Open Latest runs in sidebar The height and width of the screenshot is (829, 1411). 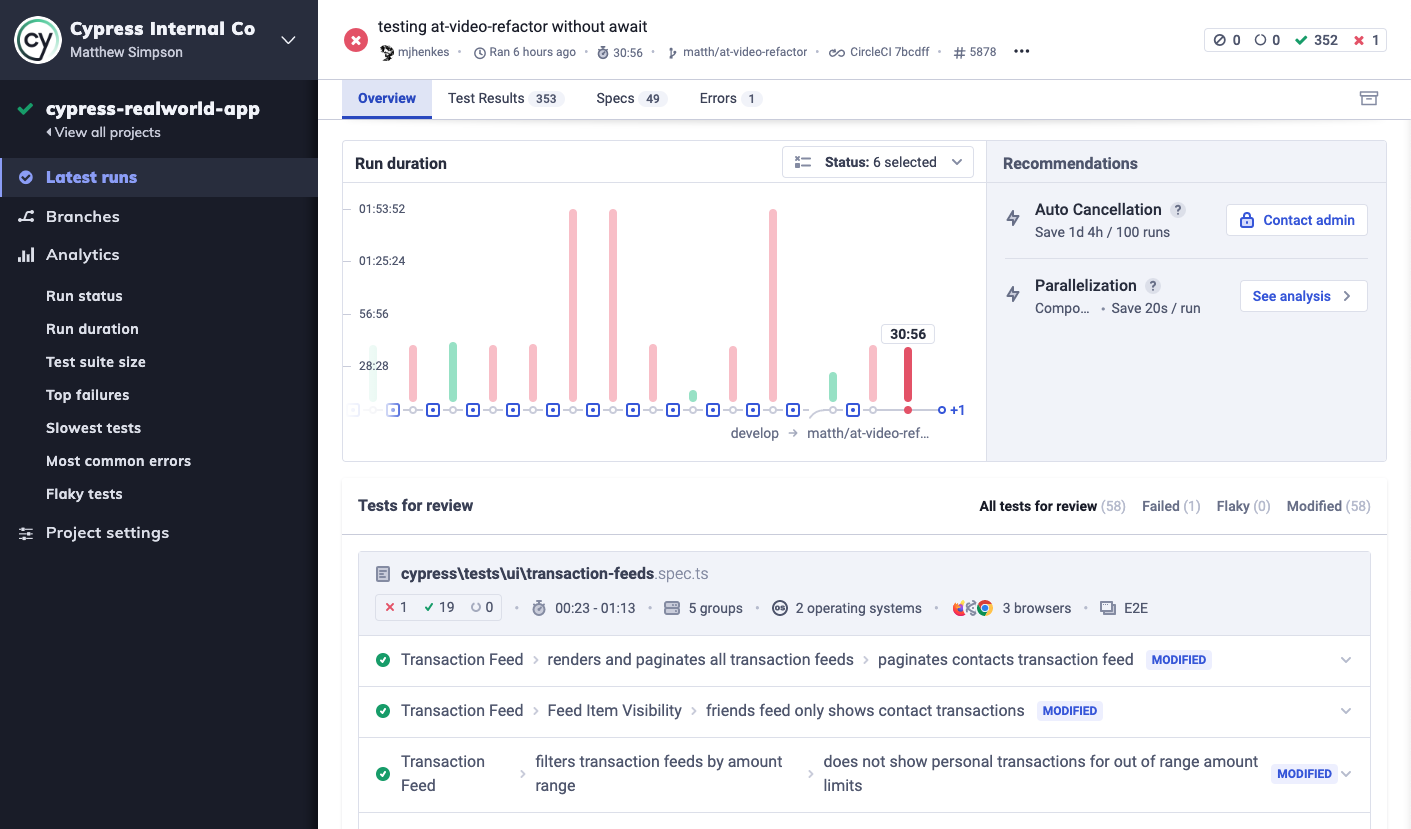pyautogui.click(x=159, y=177)
